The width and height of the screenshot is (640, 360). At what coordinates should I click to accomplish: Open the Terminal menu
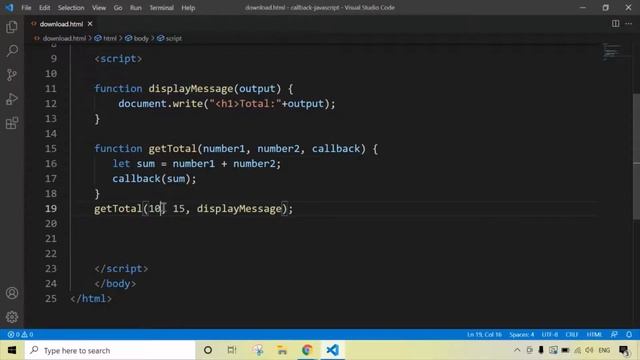pyautogui.click(x=161, y=8)
